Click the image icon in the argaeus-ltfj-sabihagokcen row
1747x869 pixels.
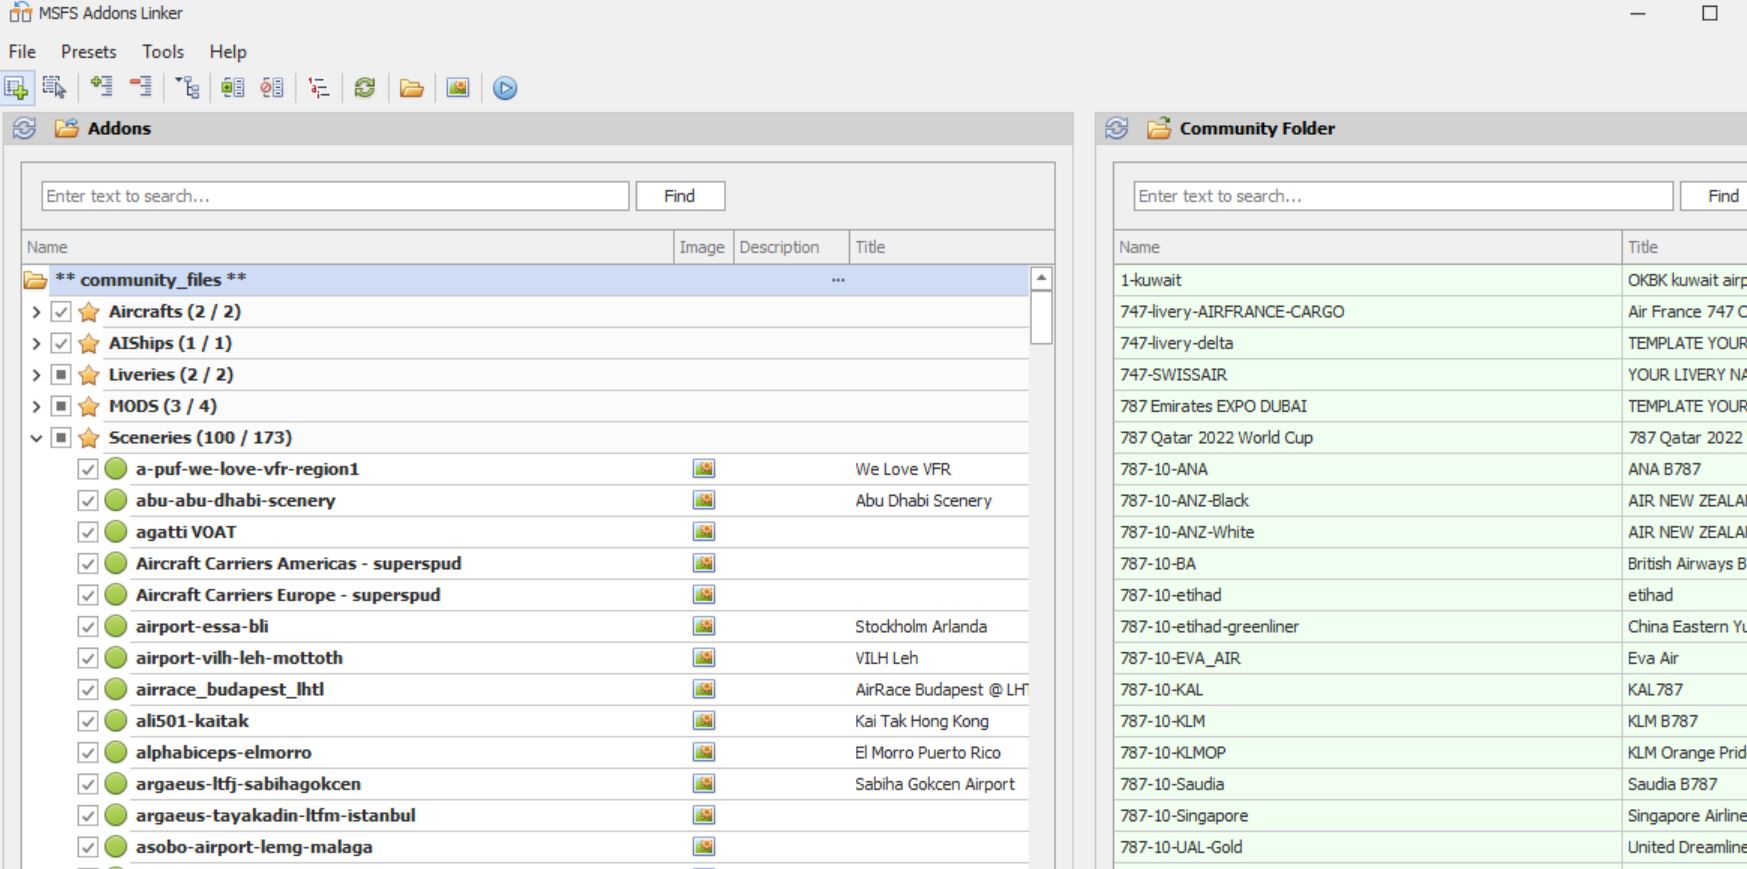point(704,783)
